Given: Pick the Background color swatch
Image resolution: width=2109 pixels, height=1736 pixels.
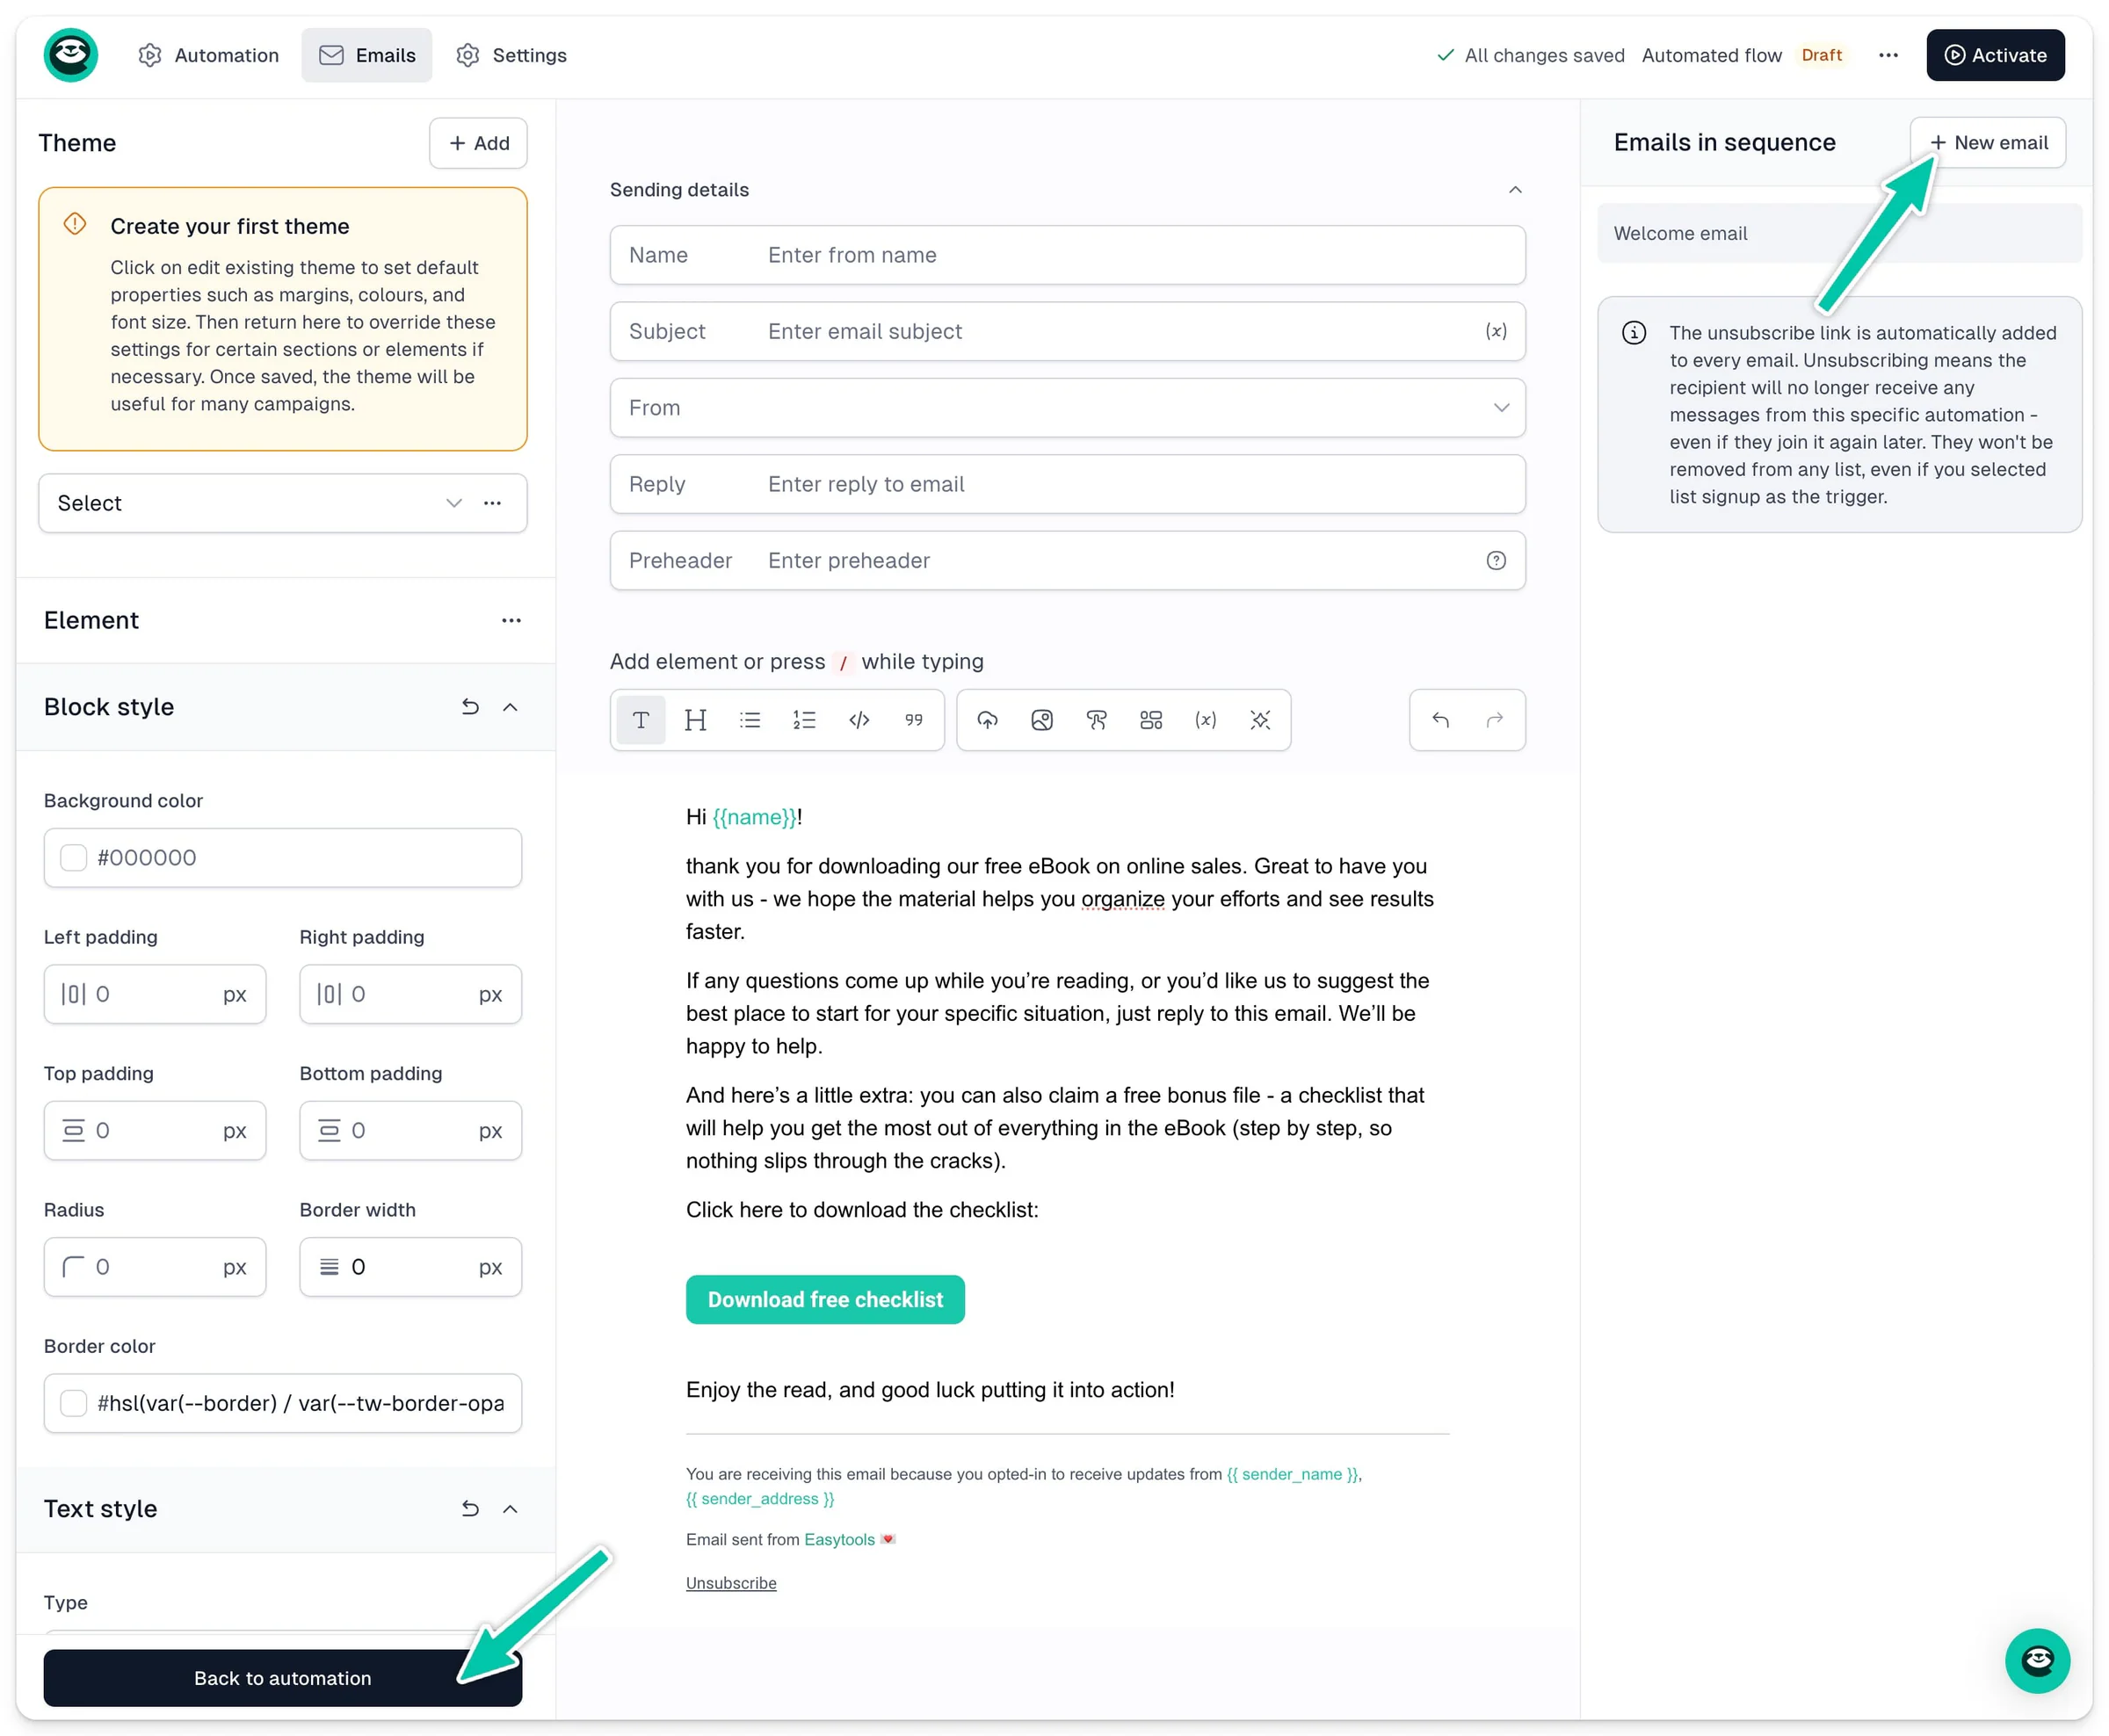Looking at the screenshot, I should pyautogui.click(x=73, y=858).
